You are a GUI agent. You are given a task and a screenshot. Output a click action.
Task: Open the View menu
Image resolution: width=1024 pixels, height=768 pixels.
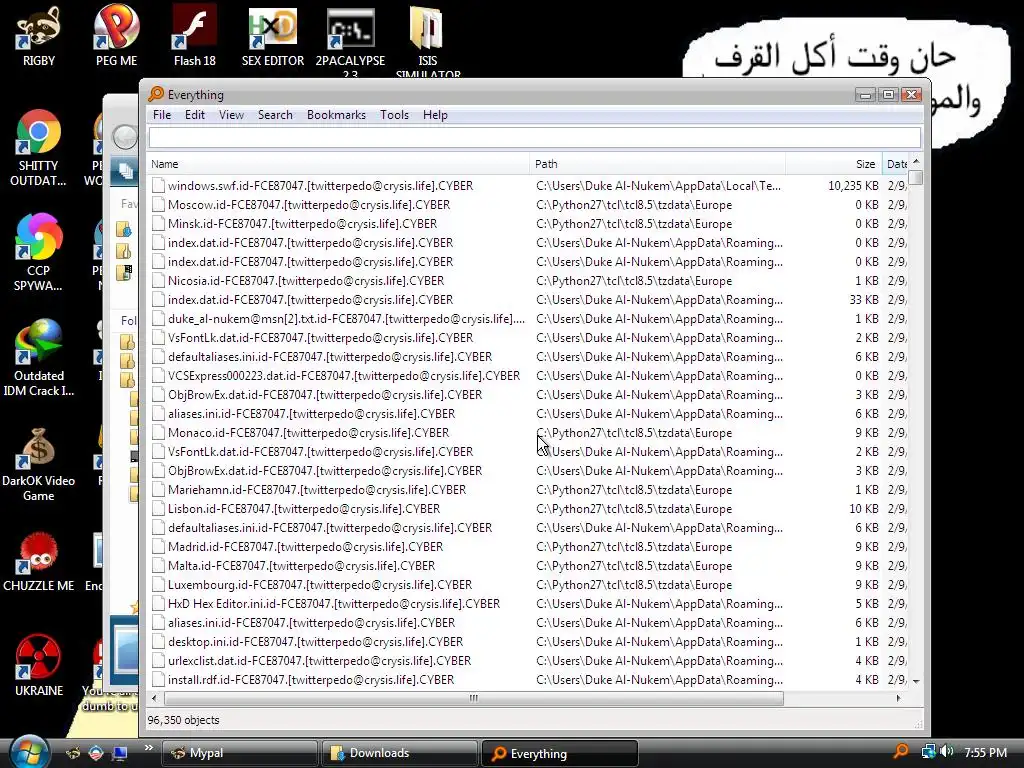(x=231, y=115)
